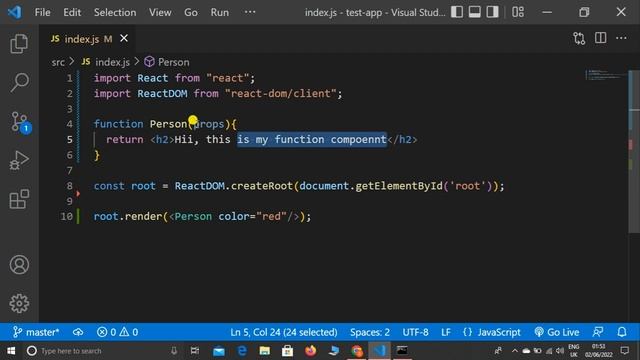
Task: Click the breakpoint marker near line 9
Action: click(78, 194)
